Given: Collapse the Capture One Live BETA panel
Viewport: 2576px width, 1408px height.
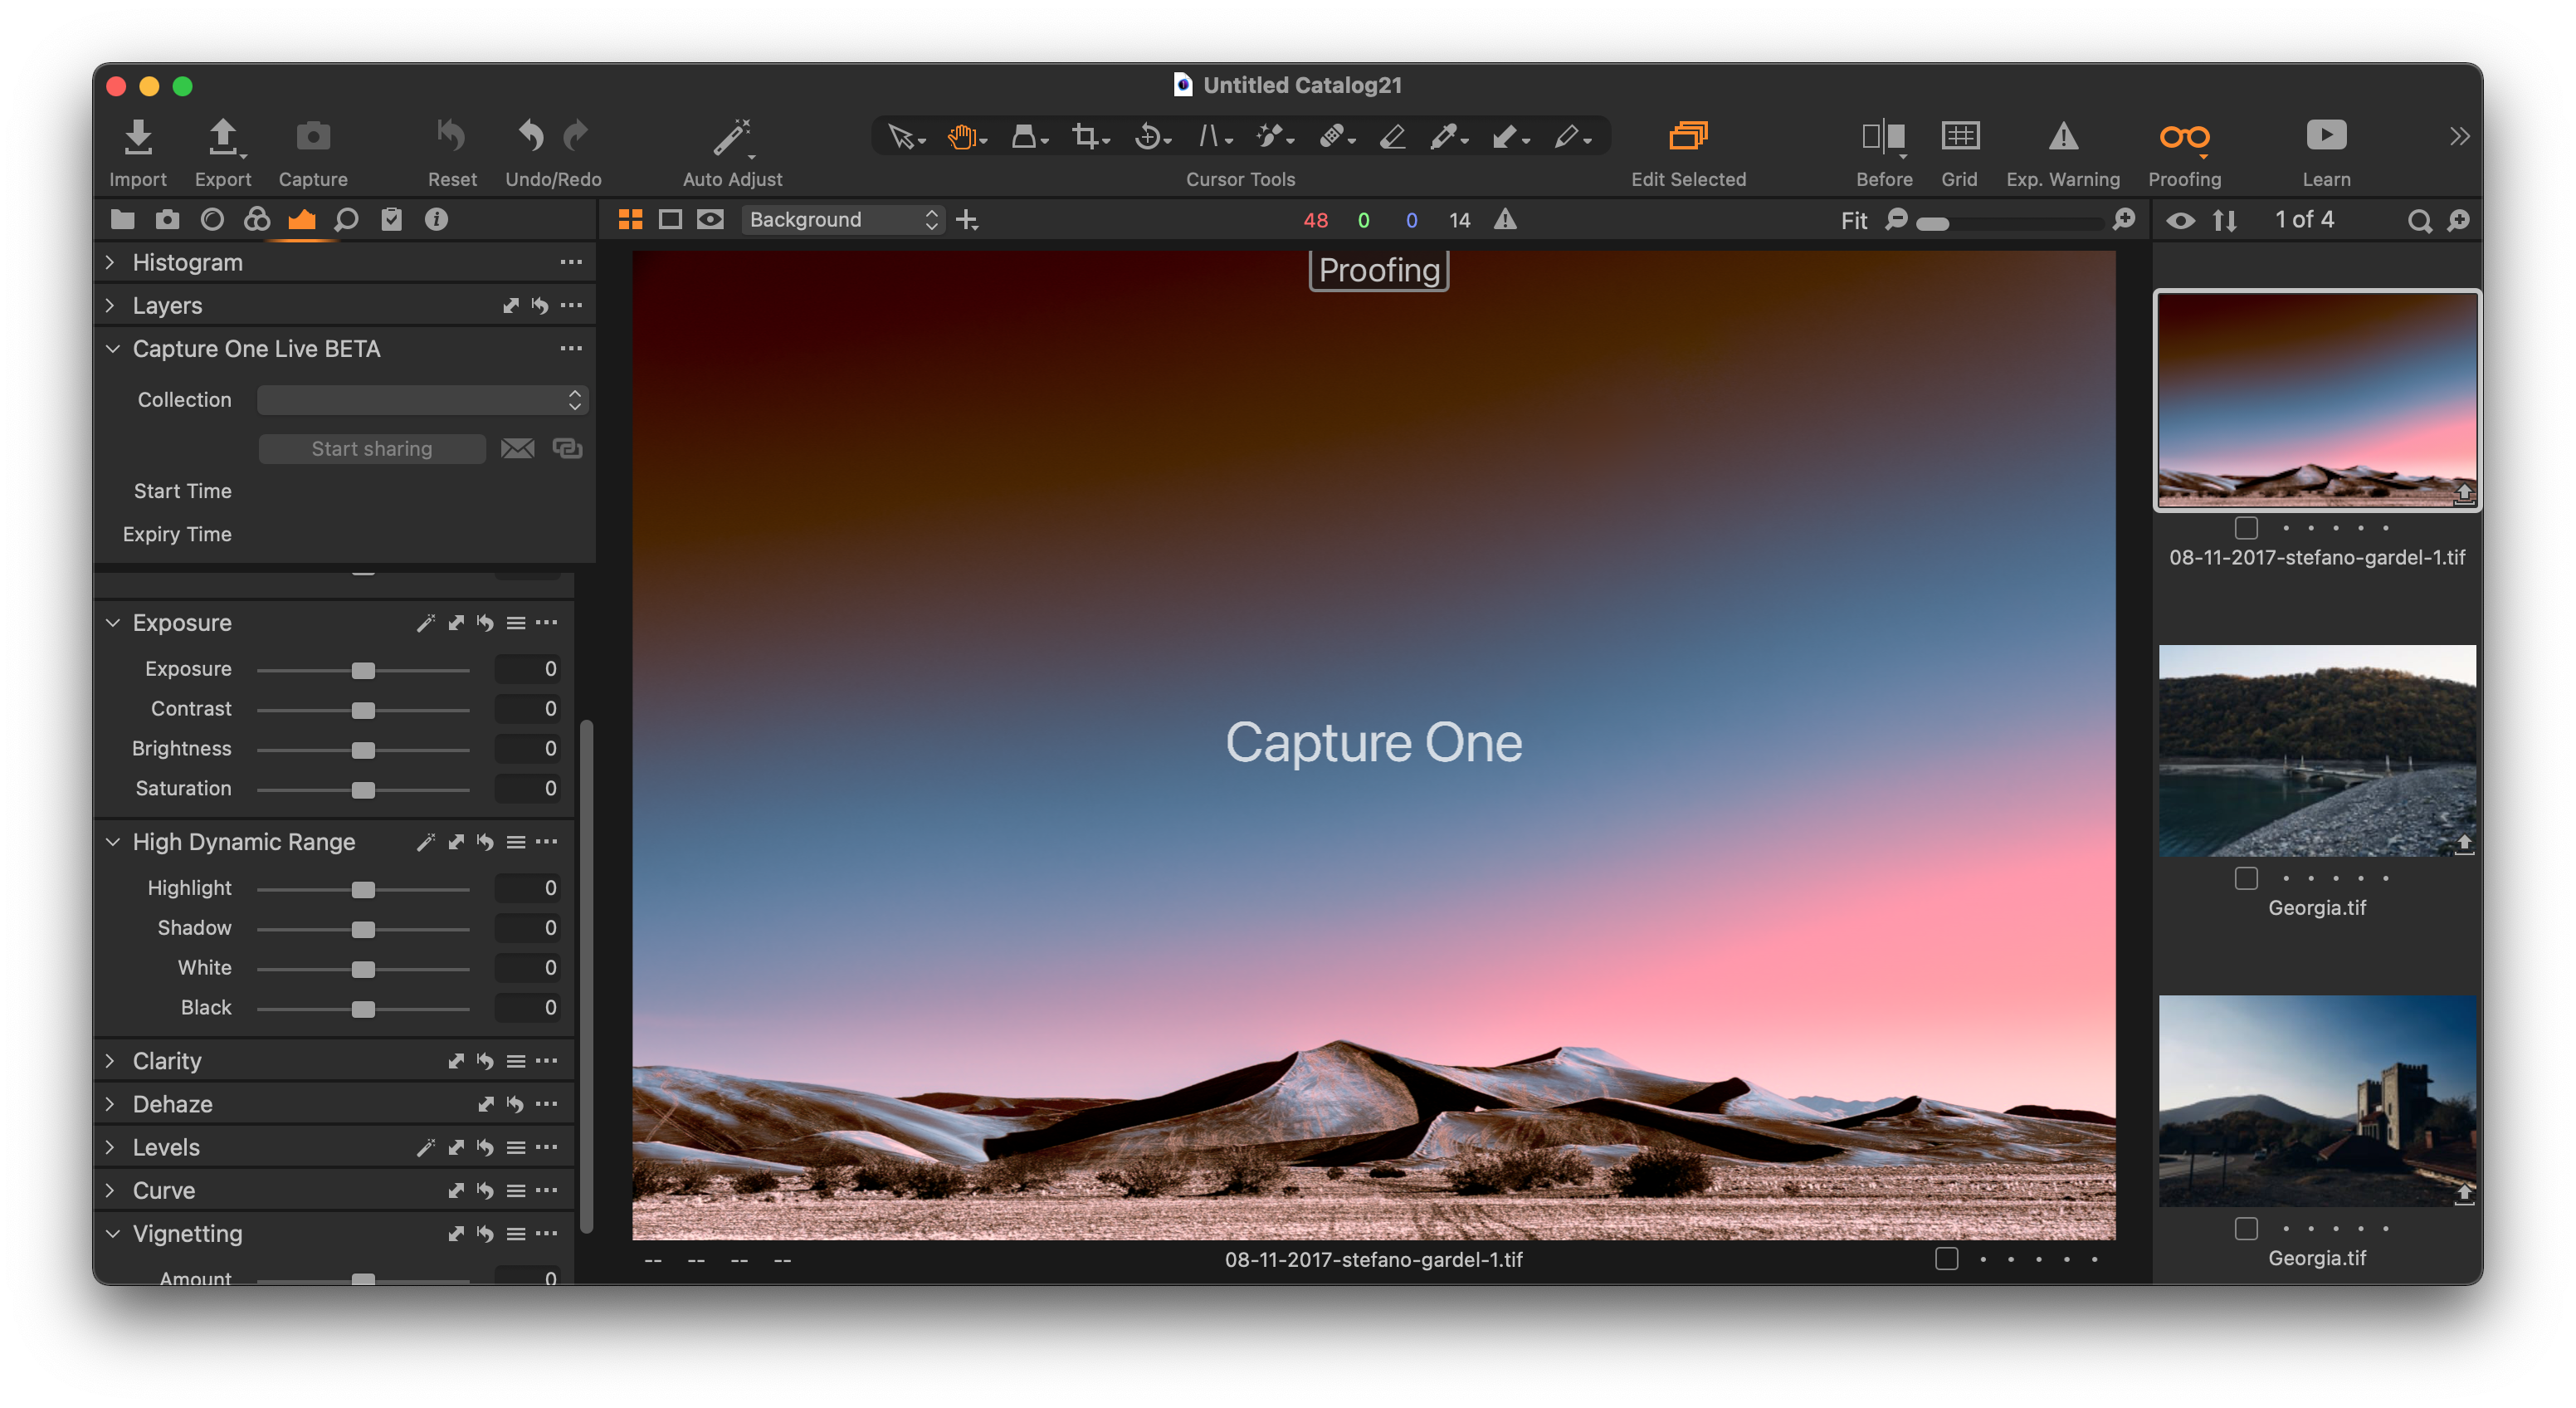Looking at the screenshot, I should pyautogui.click(x=112, y=349).
